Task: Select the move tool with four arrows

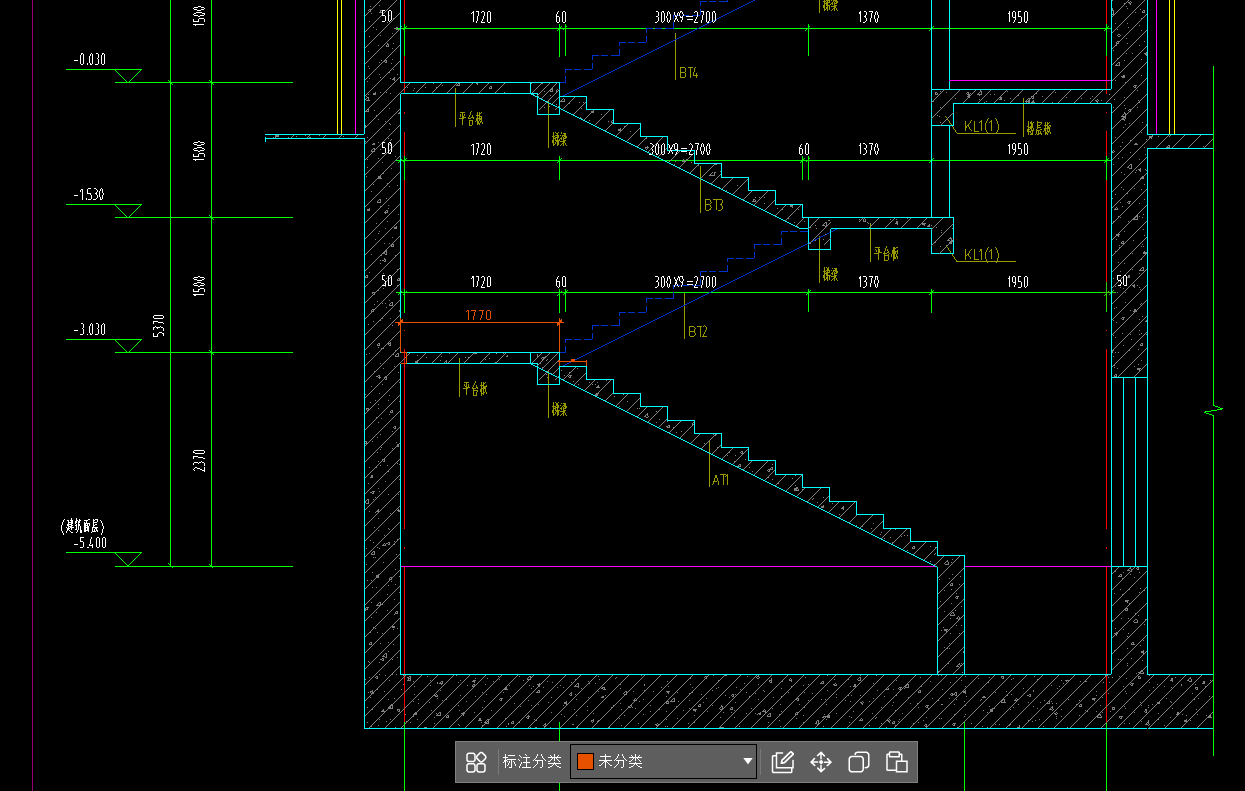Action: pyautogui.click(x=821, y=762)
